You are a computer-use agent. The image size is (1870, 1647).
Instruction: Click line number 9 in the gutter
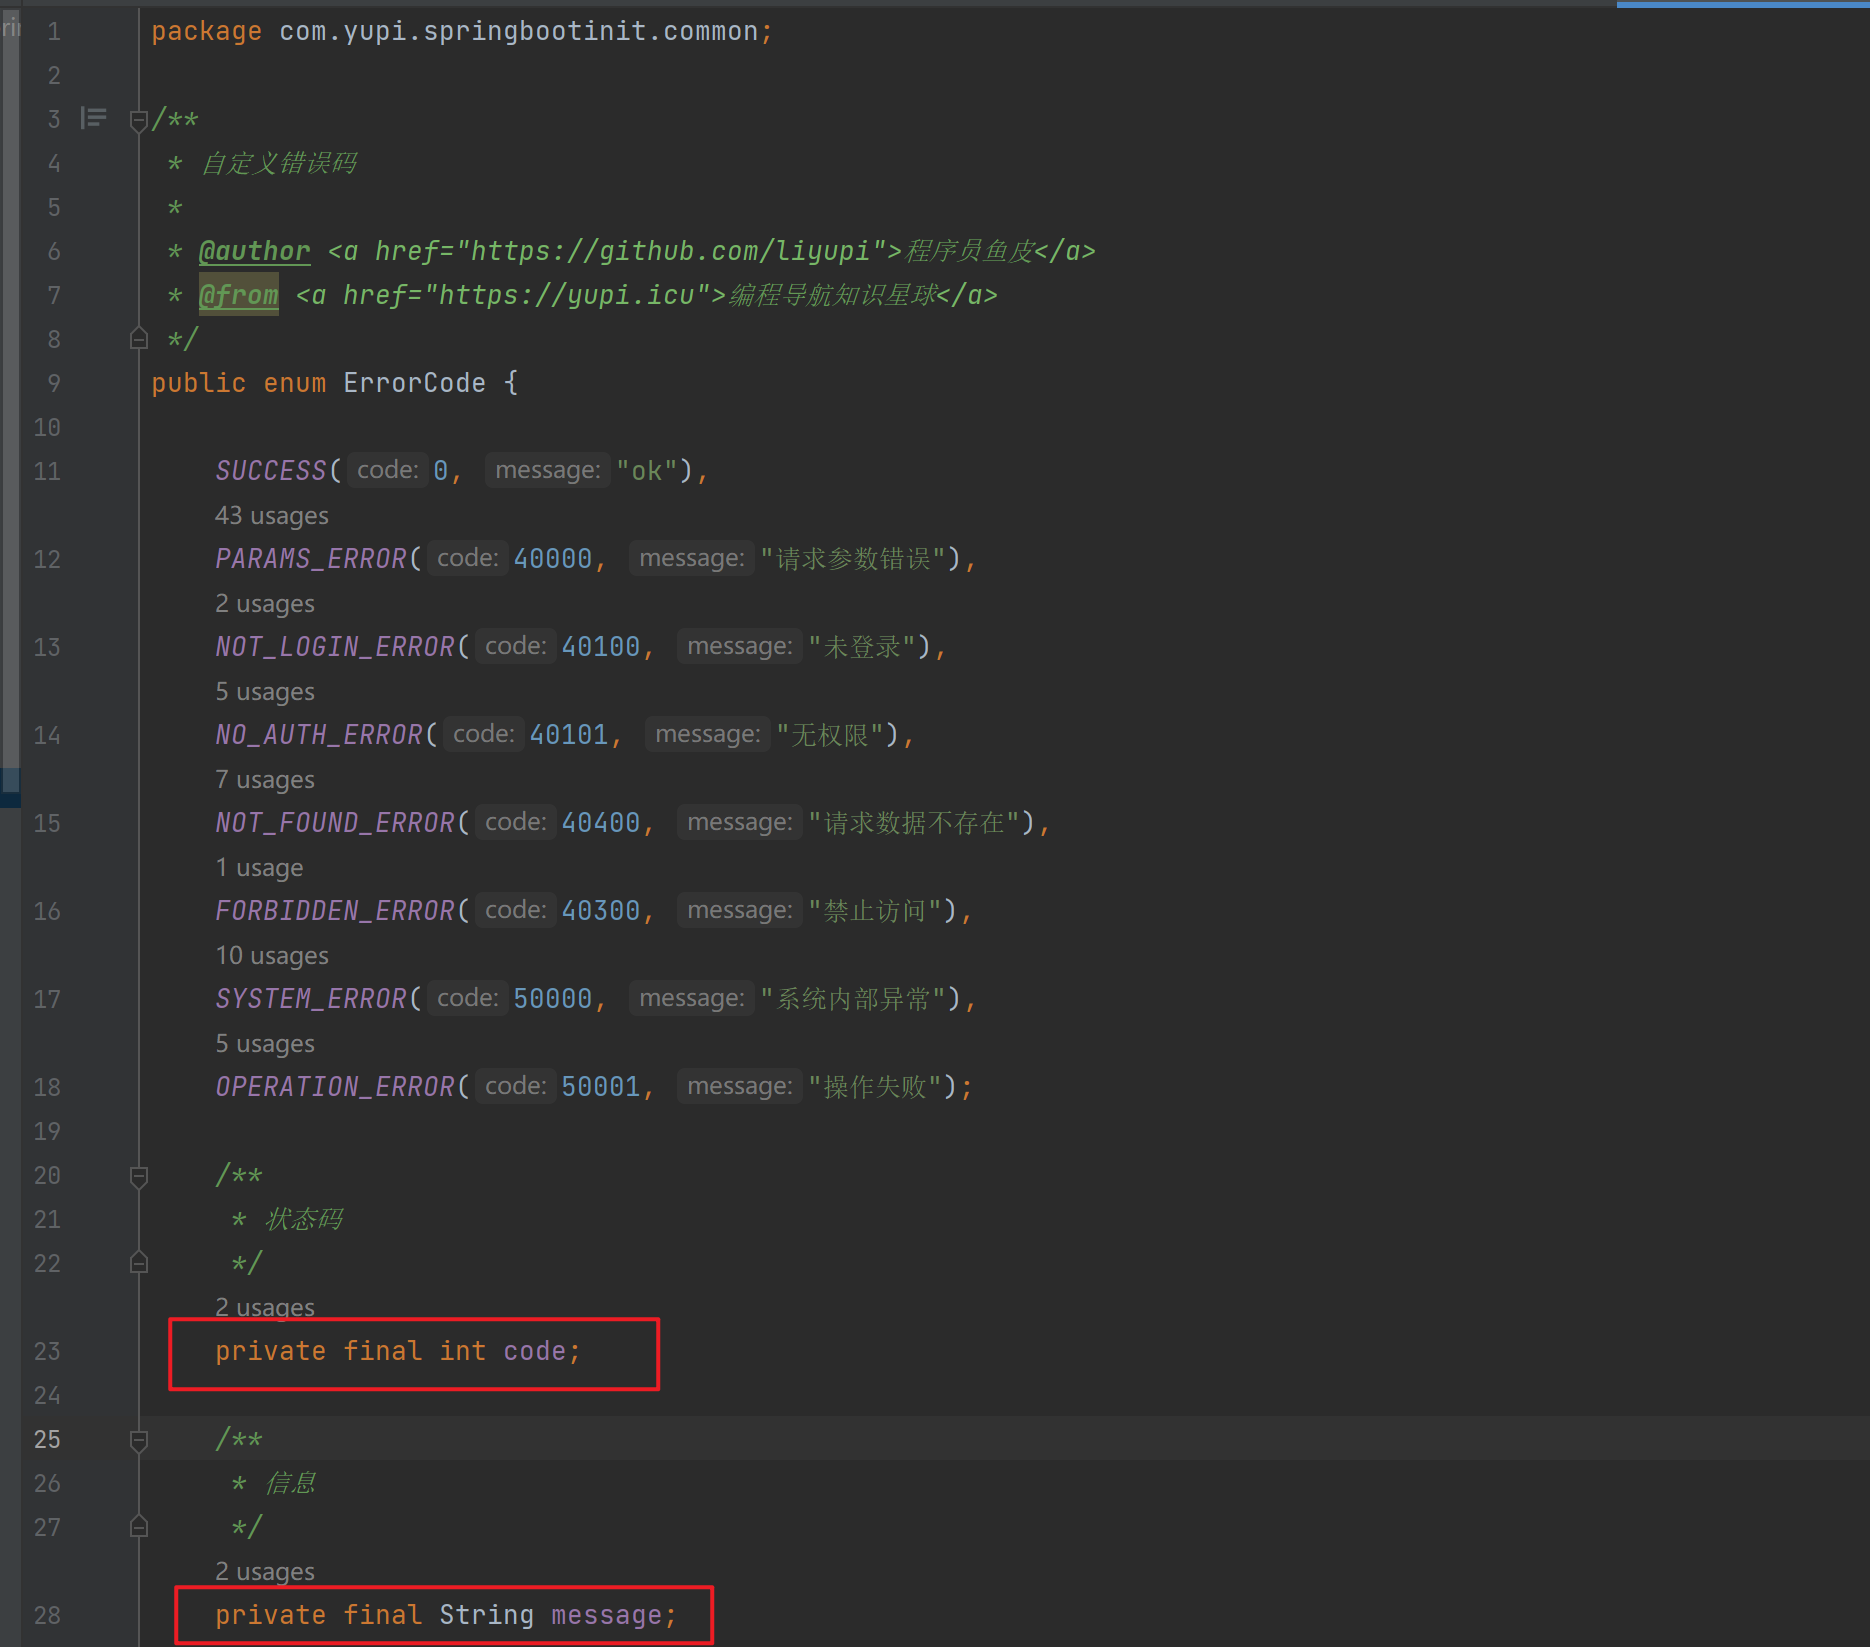click(x=53, y=383)
